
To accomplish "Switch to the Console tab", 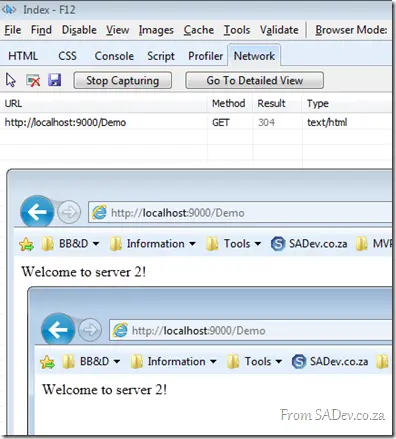I will tap(114, 56).
